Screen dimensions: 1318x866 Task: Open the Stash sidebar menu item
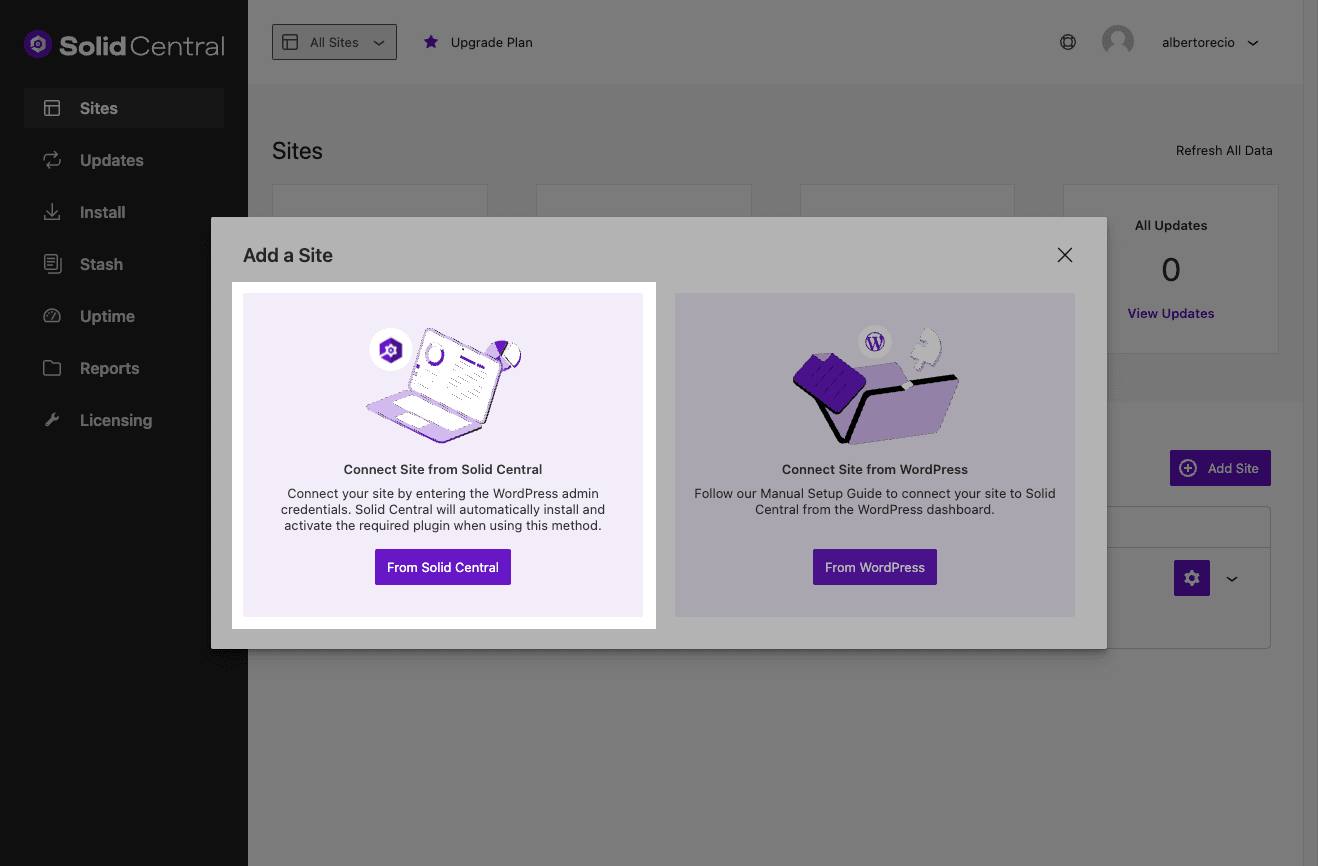[124, 264]
